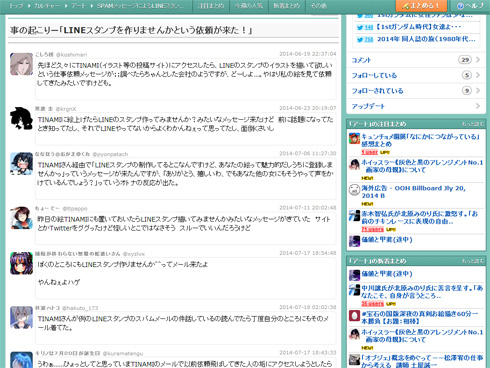
Task: Expand the フォローしている row chevron
Action: pyautogui.click(x=478, y=75)
